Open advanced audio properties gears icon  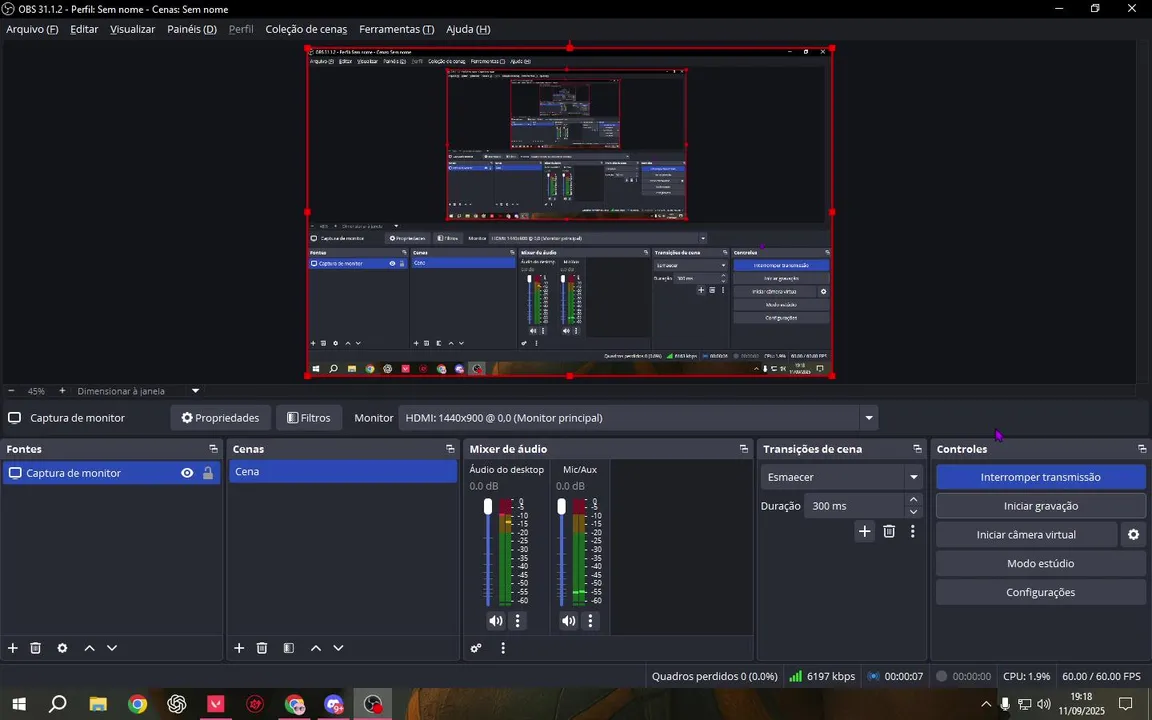tap(476, 648)
